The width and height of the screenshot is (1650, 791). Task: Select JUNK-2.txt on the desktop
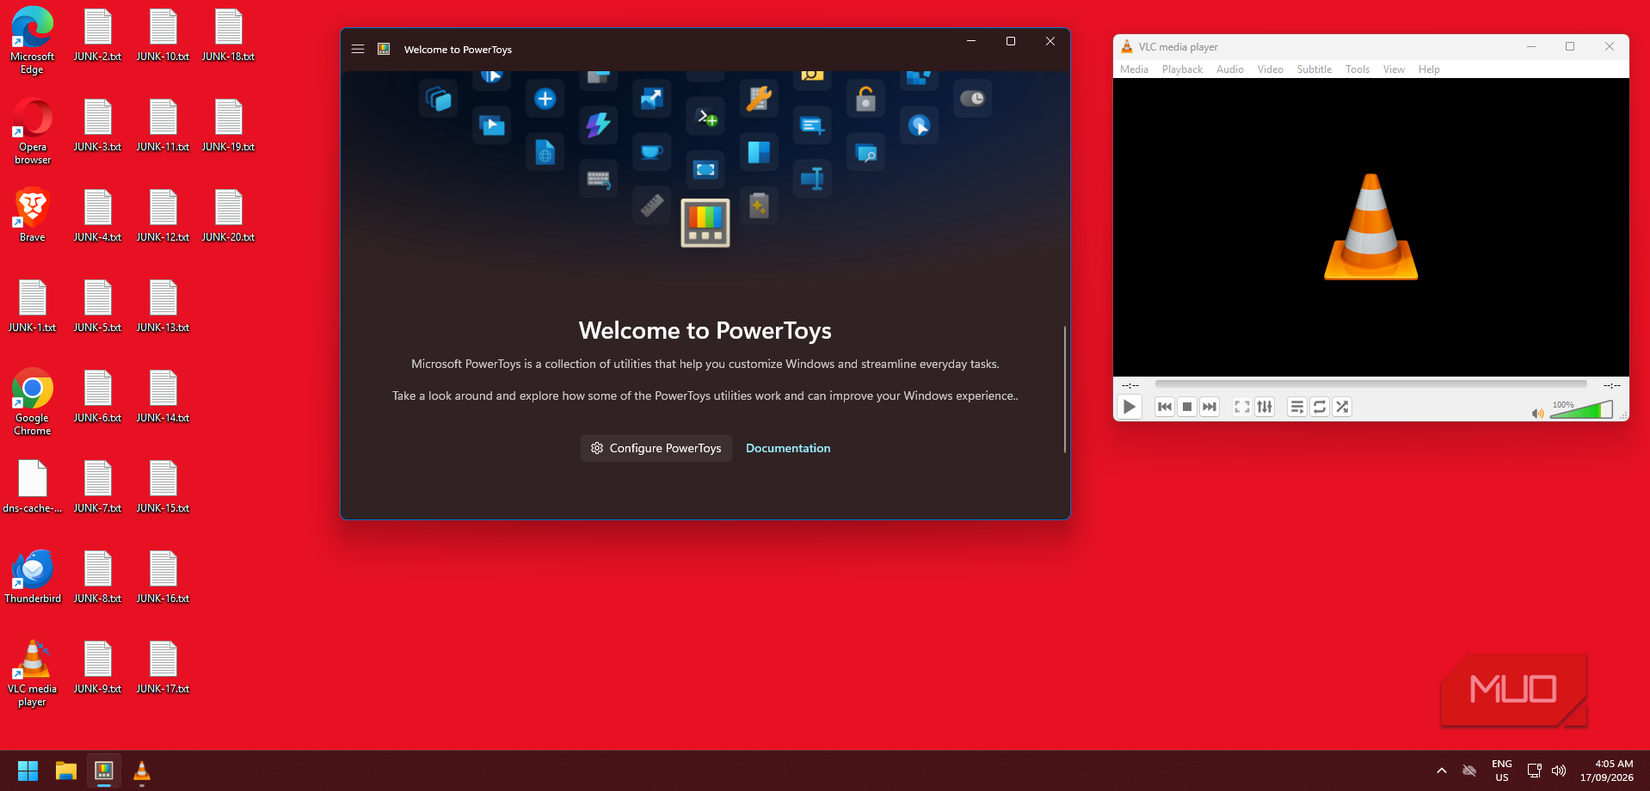point(97,35)
